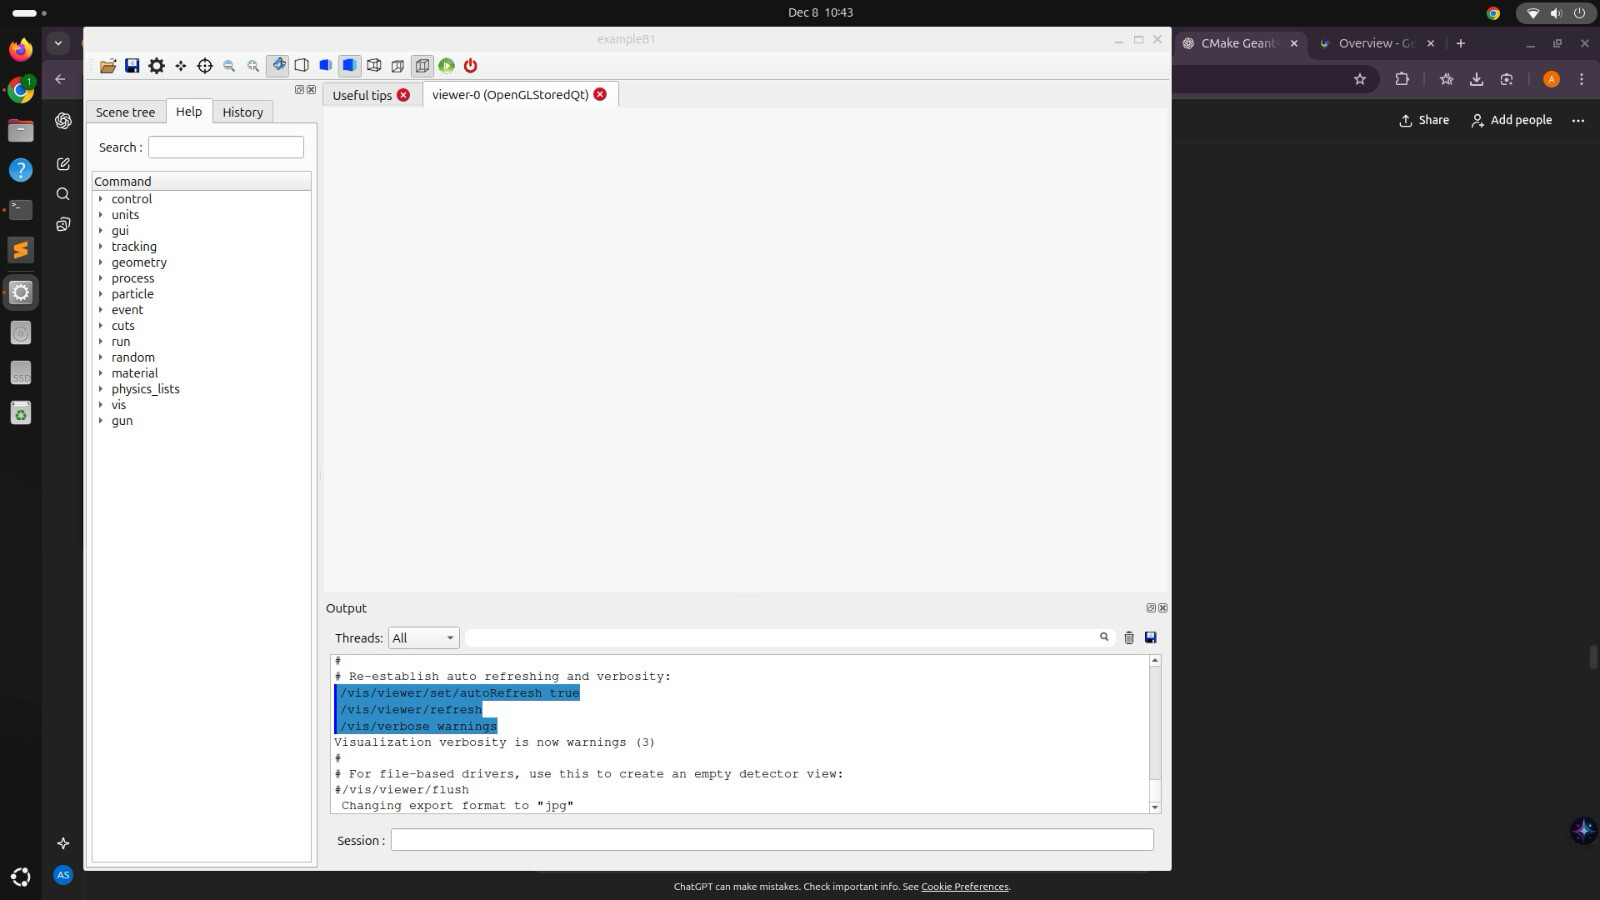
Task: Click the open folder icon in toolbar
Action: [x=108, y=66]
